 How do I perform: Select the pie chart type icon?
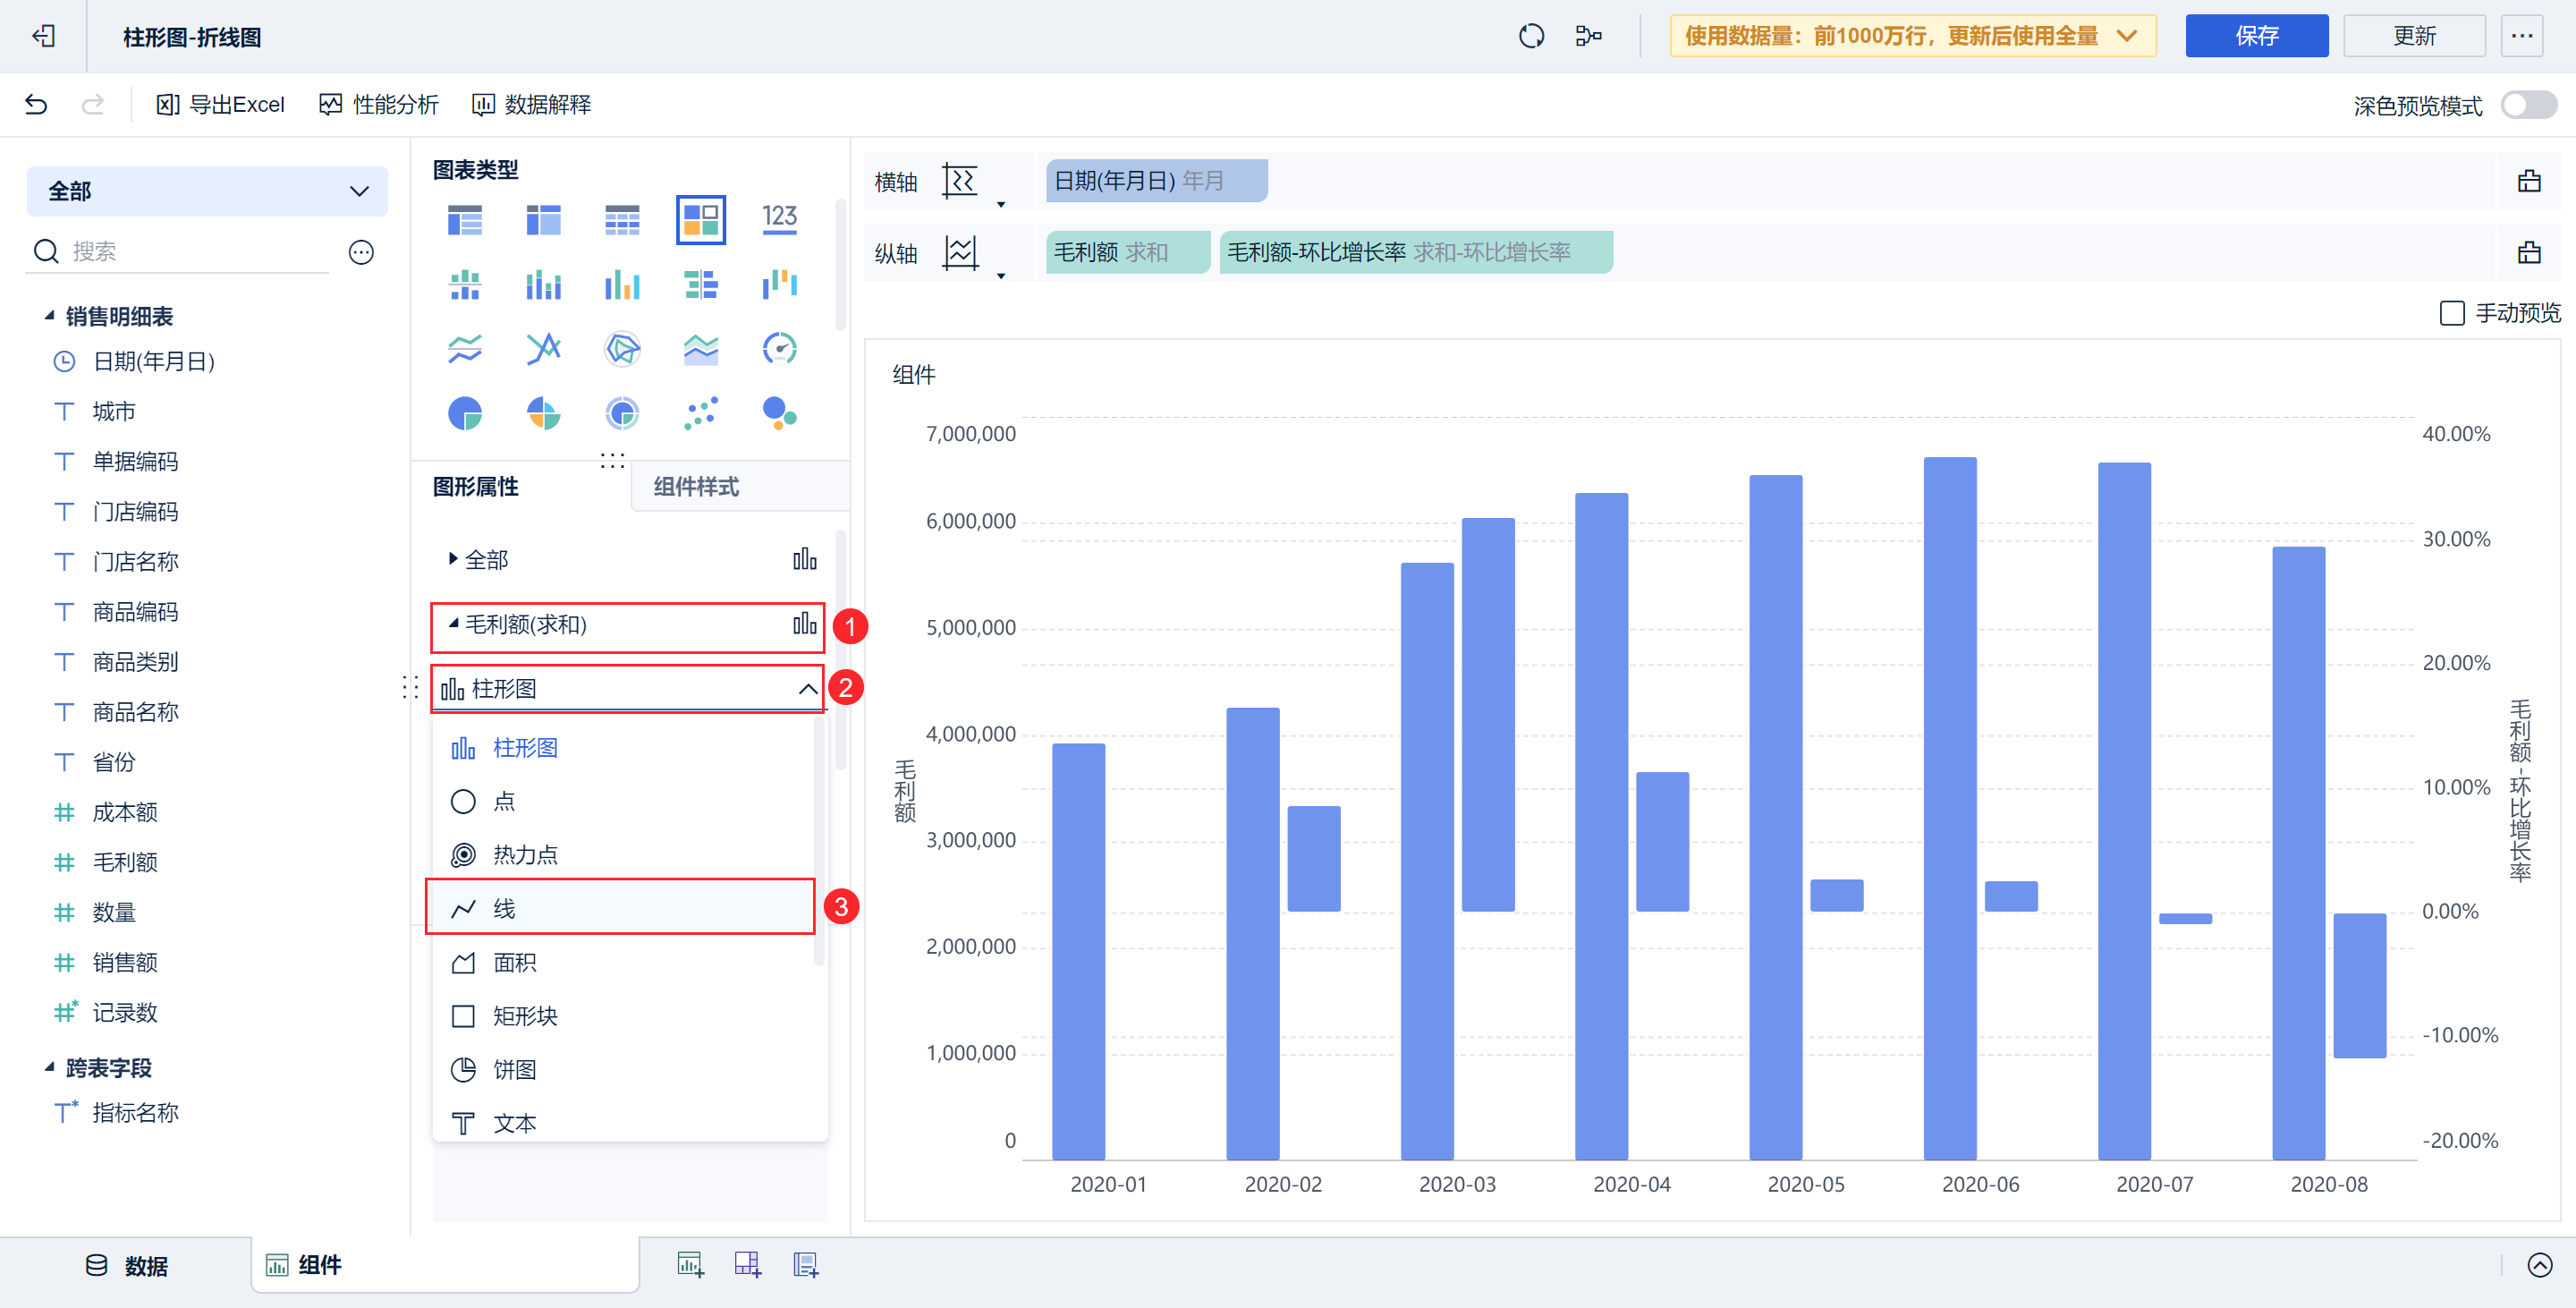(x=465, y=413)
